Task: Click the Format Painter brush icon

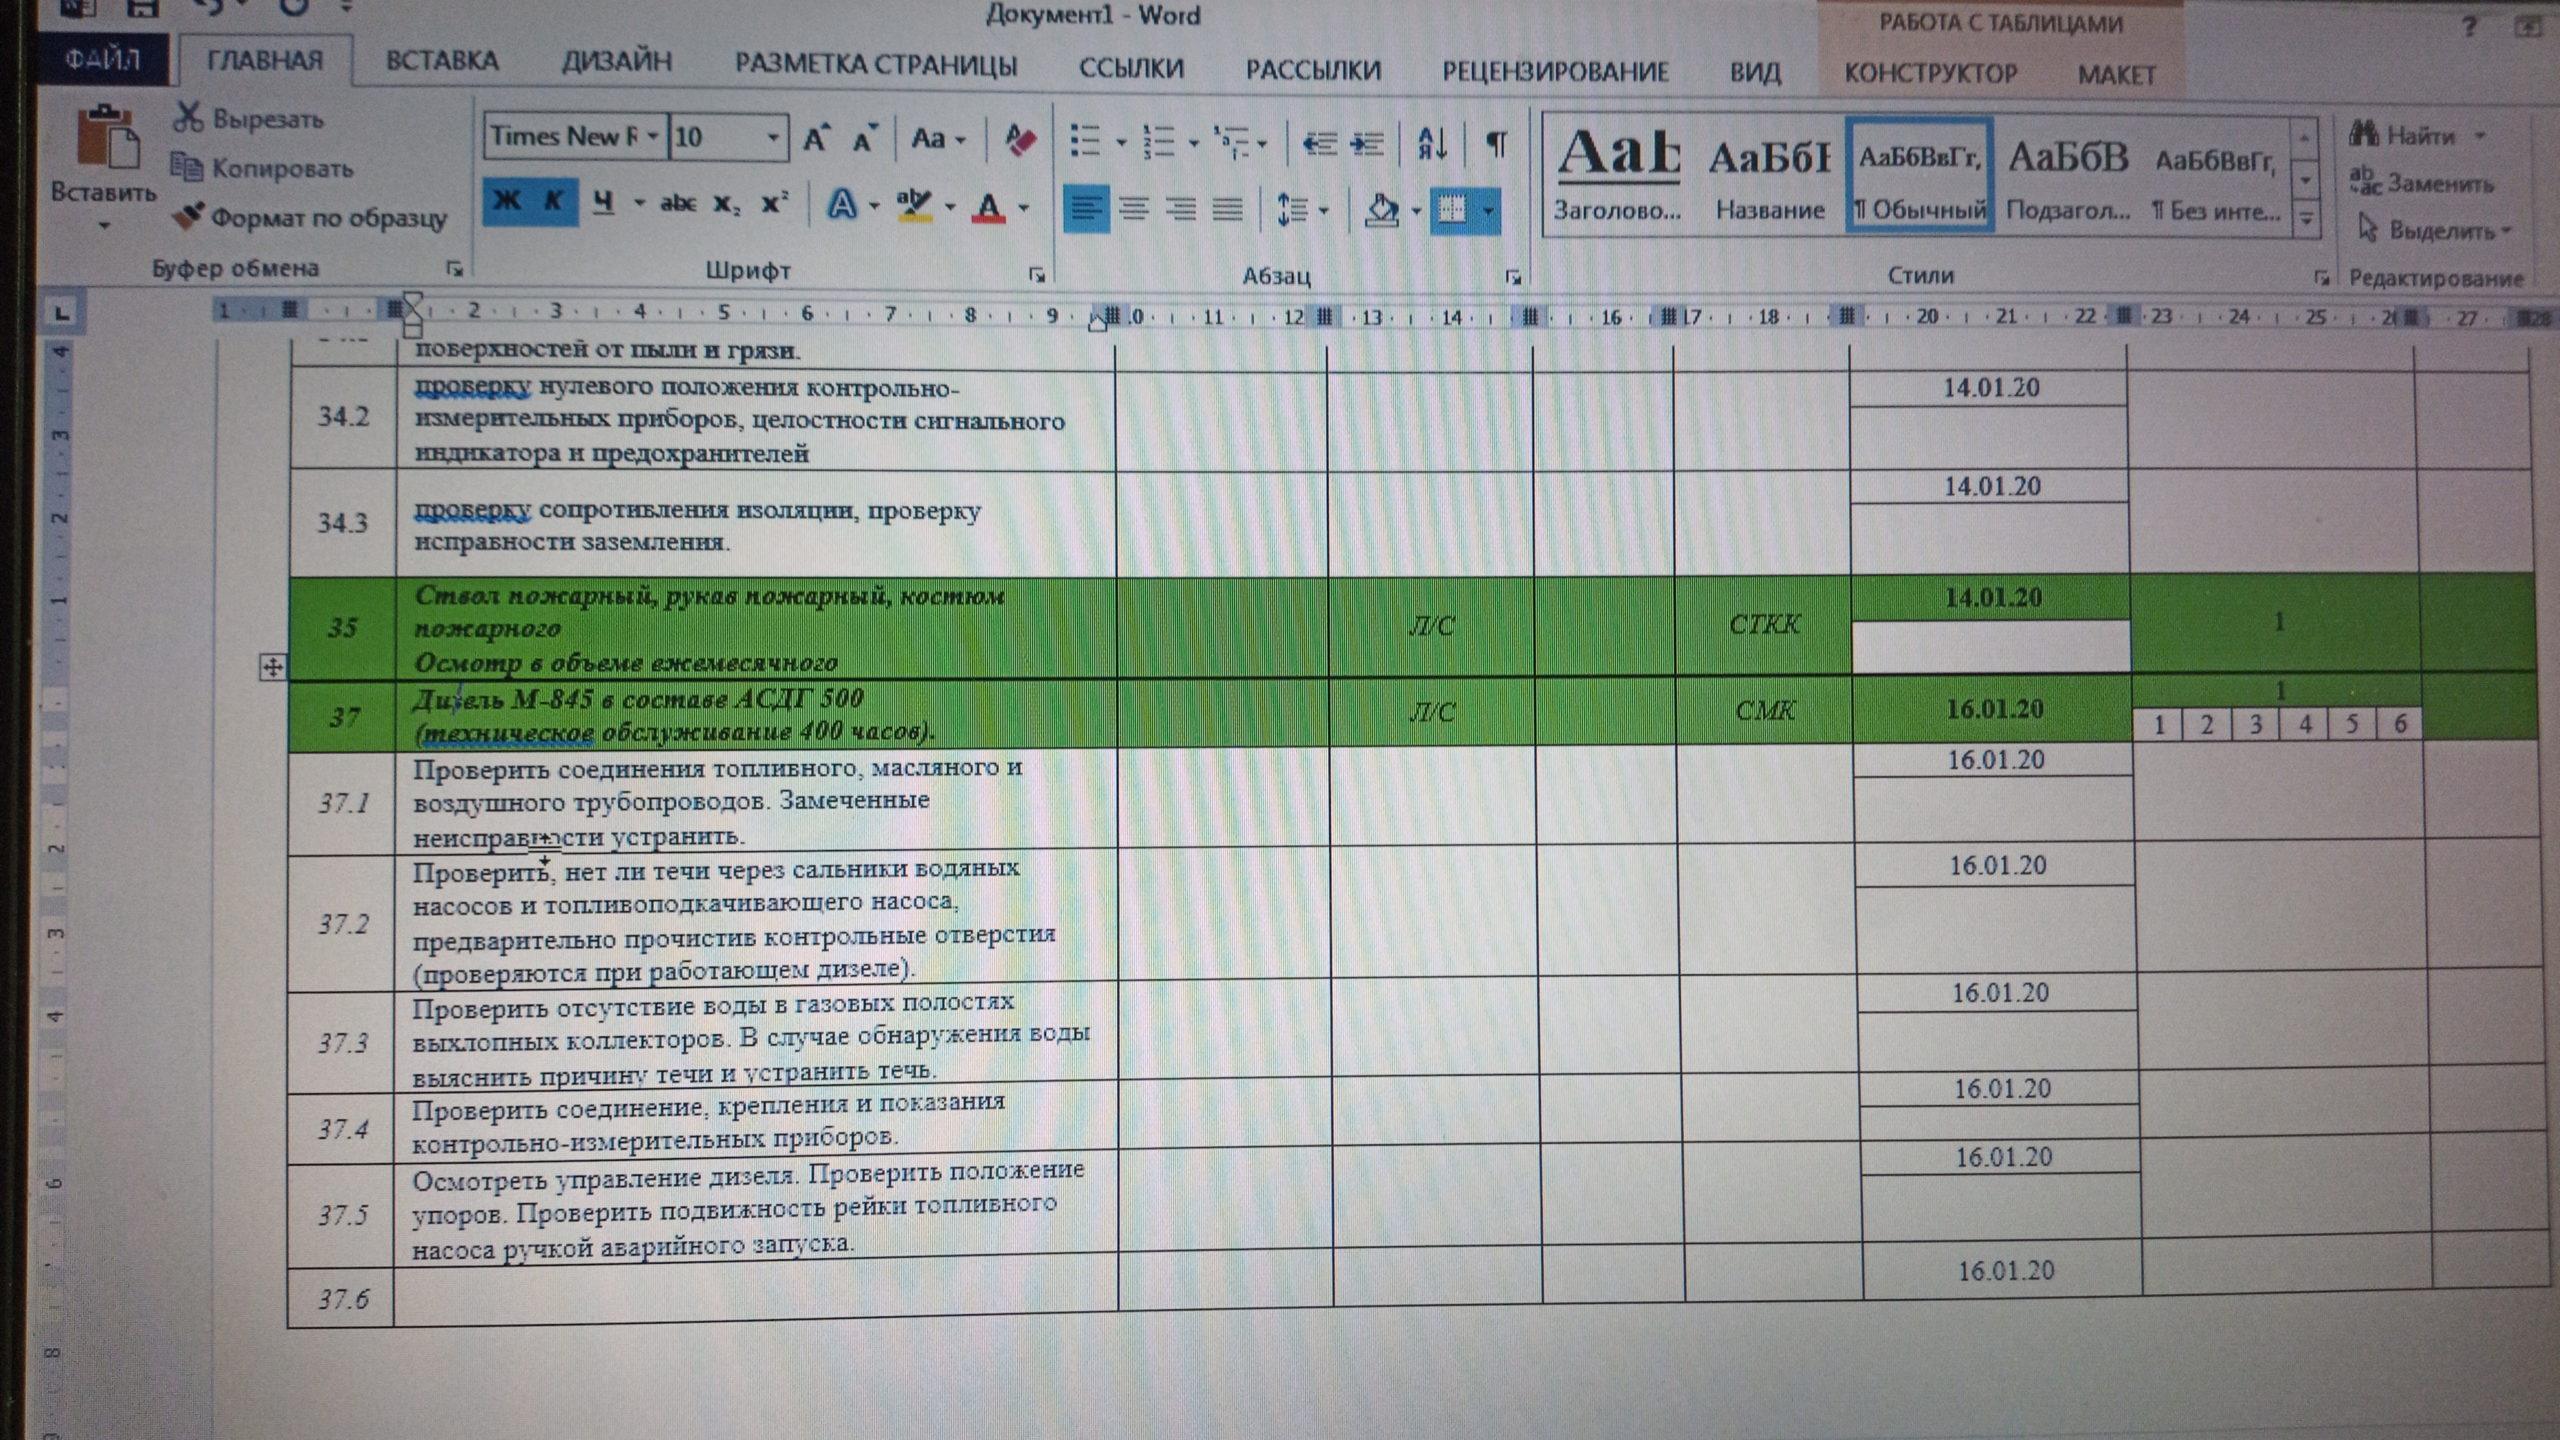Action: tap(187, 216)
